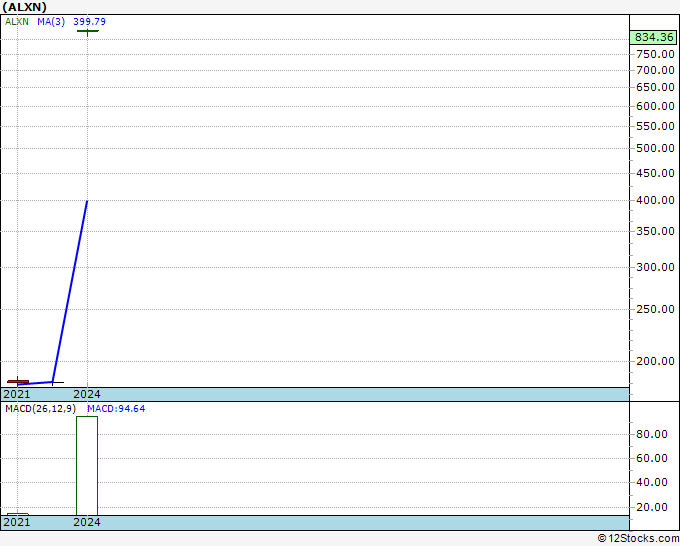
Task: Click the 40.00 MACD axis label
Action: (x=651, y=482)
